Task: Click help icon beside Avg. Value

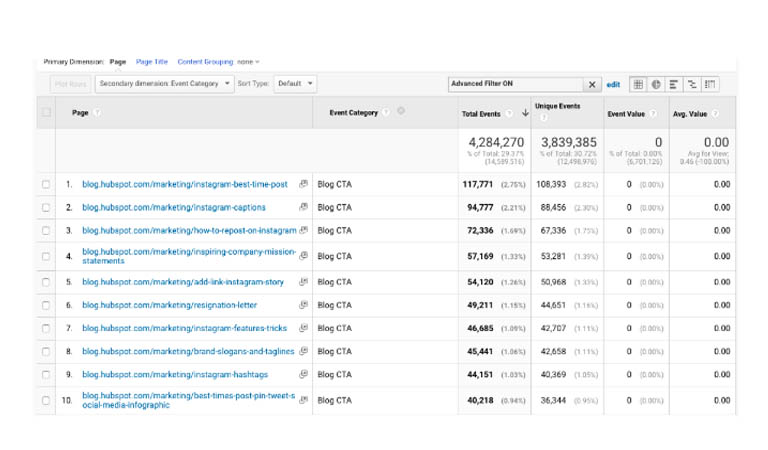Action: point(715,114)
